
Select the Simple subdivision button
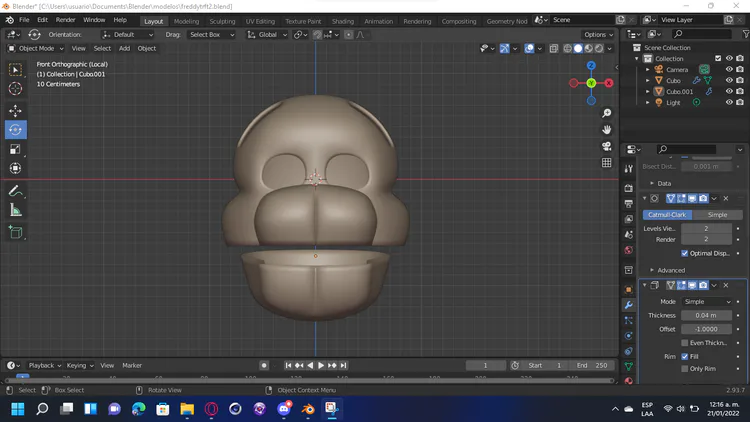pyautogui.click(x=717, y=215)
